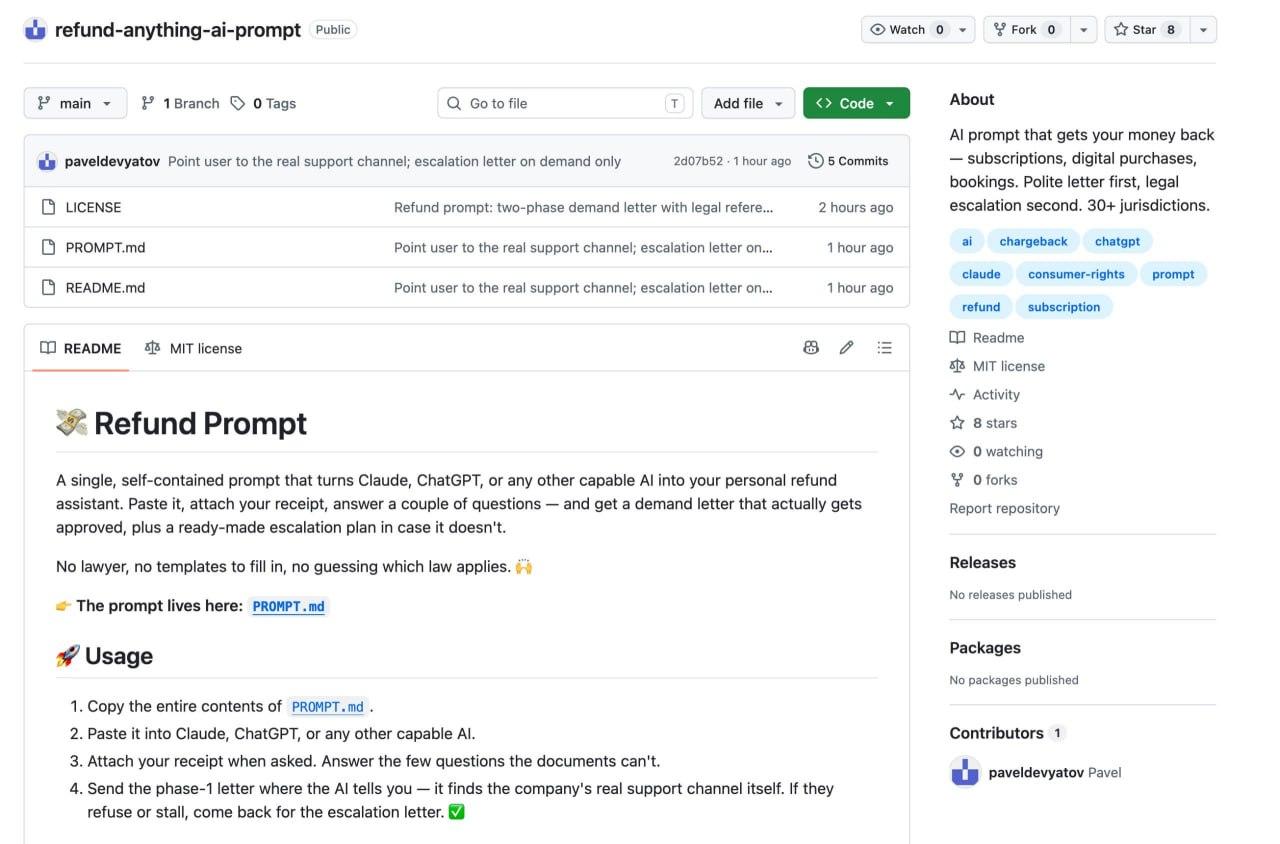Screen dimensions: 1280x844
Task: Fork this repository
Action: [x=1027, y=30]
